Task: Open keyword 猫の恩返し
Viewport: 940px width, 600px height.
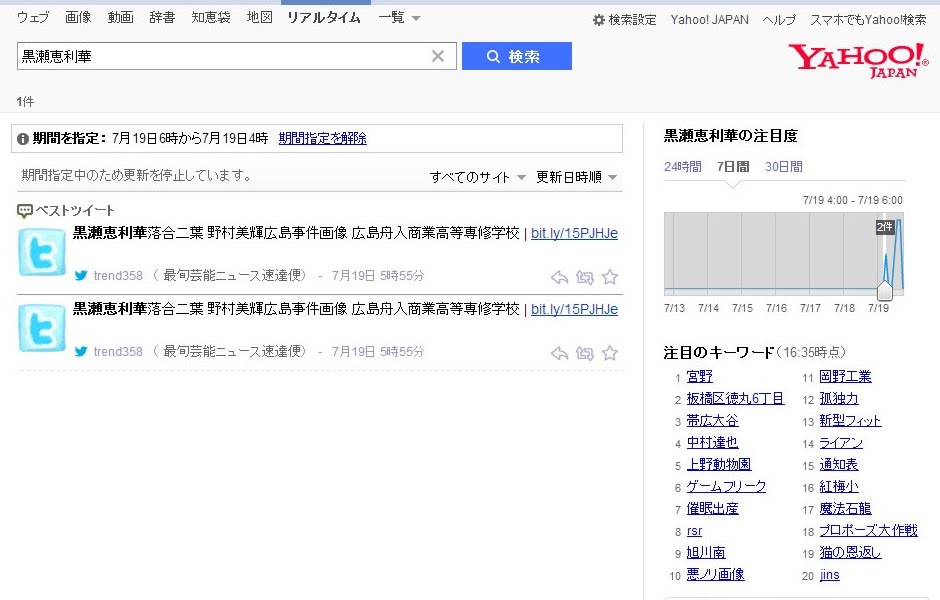Action: pyautogui.click(x=850, y=553)
